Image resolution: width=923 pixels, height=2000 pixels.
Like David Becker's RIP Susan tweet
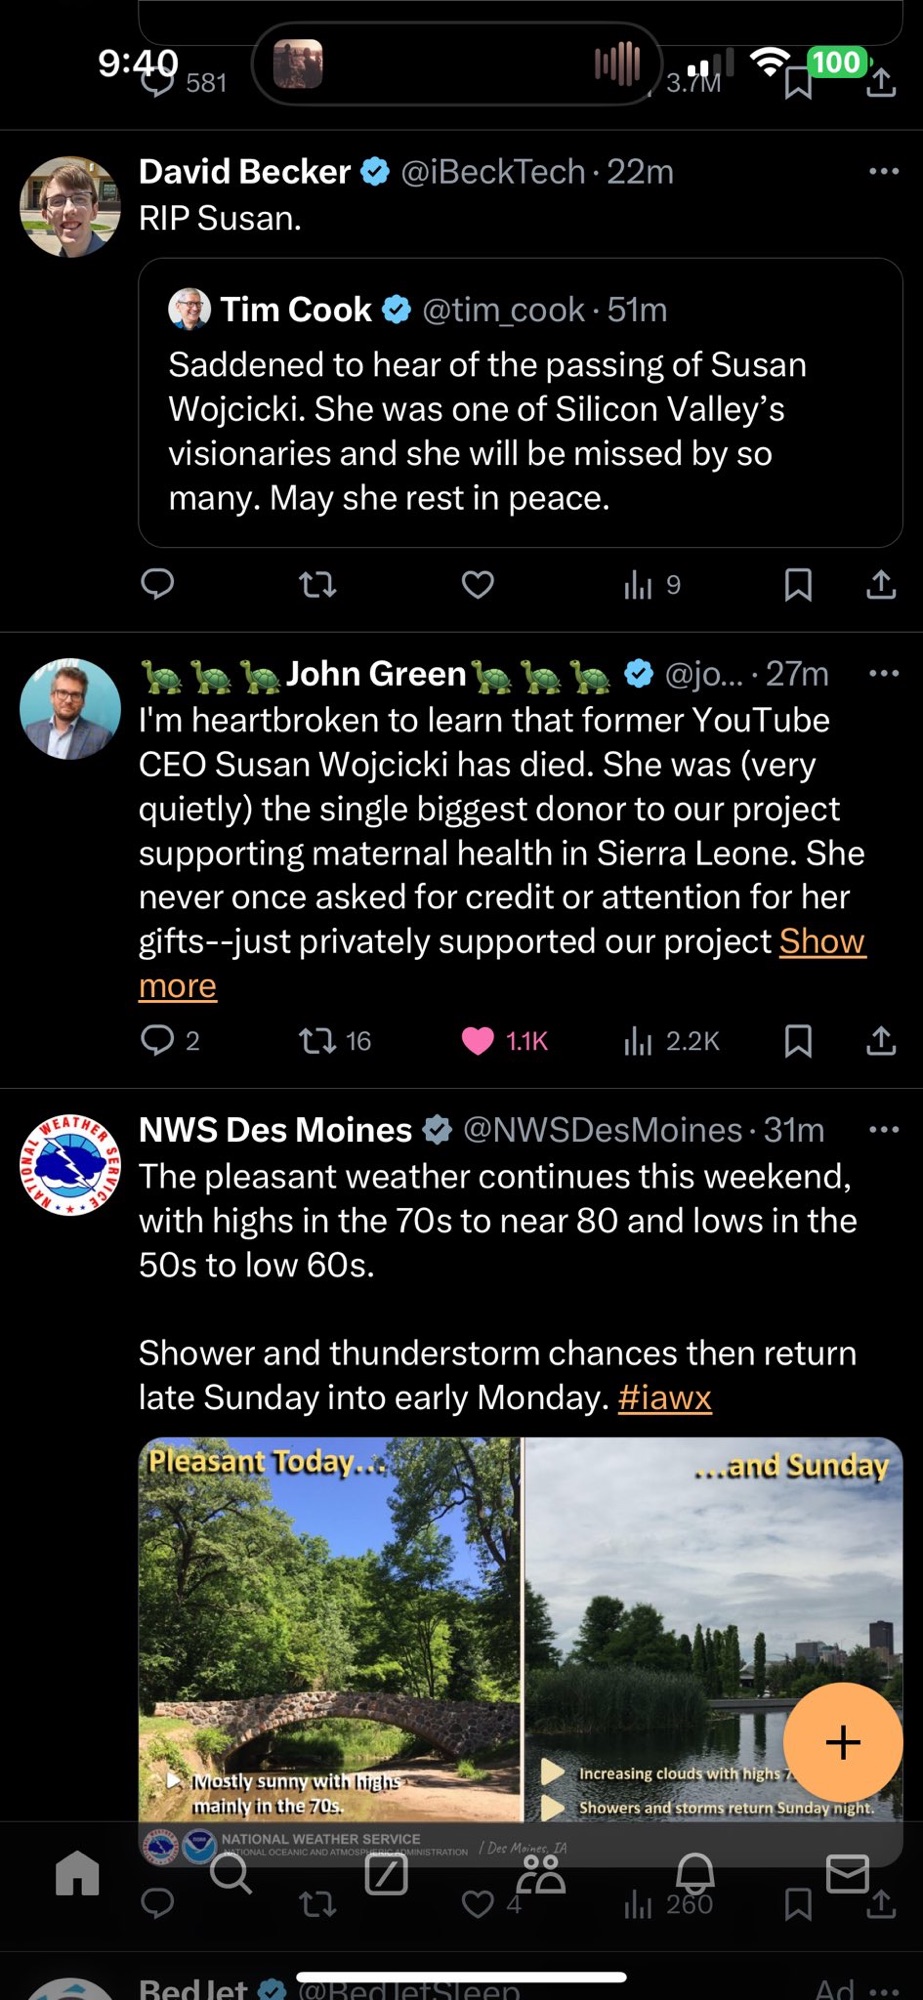[x=478, y=584]
